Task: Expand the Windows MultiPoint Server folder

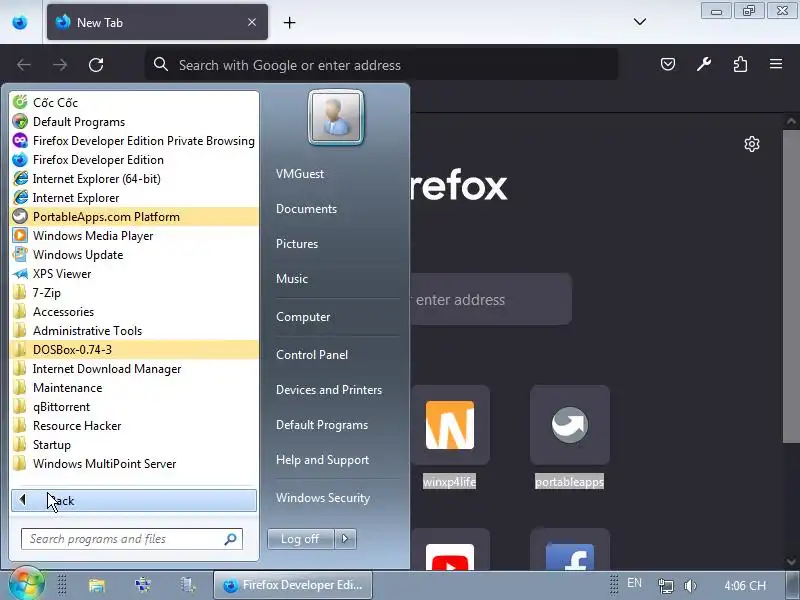Action: (134, 464)
